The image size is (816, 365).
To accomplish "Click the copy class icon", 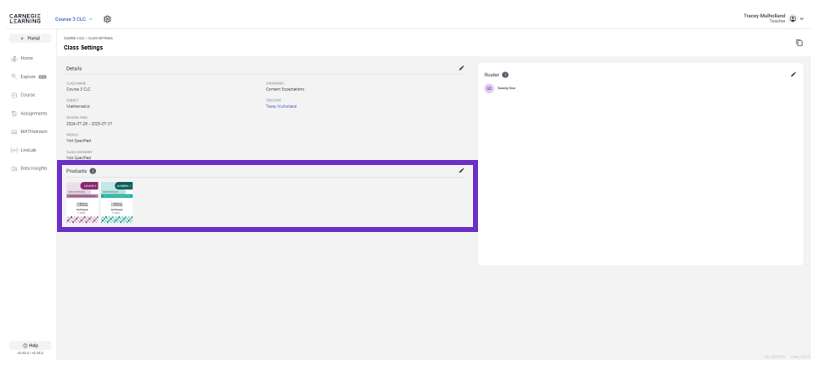I will [799, 43].
